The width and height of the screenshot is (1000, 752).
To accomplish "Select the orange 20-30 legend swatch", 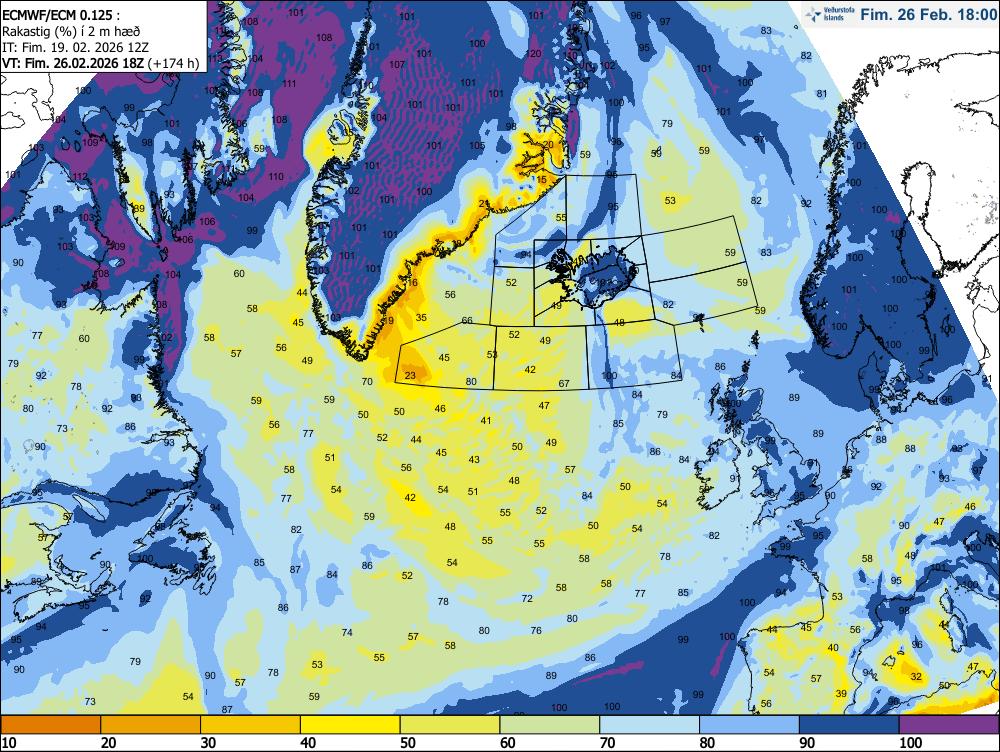I will pyautogui.click(x=151, y=725).
